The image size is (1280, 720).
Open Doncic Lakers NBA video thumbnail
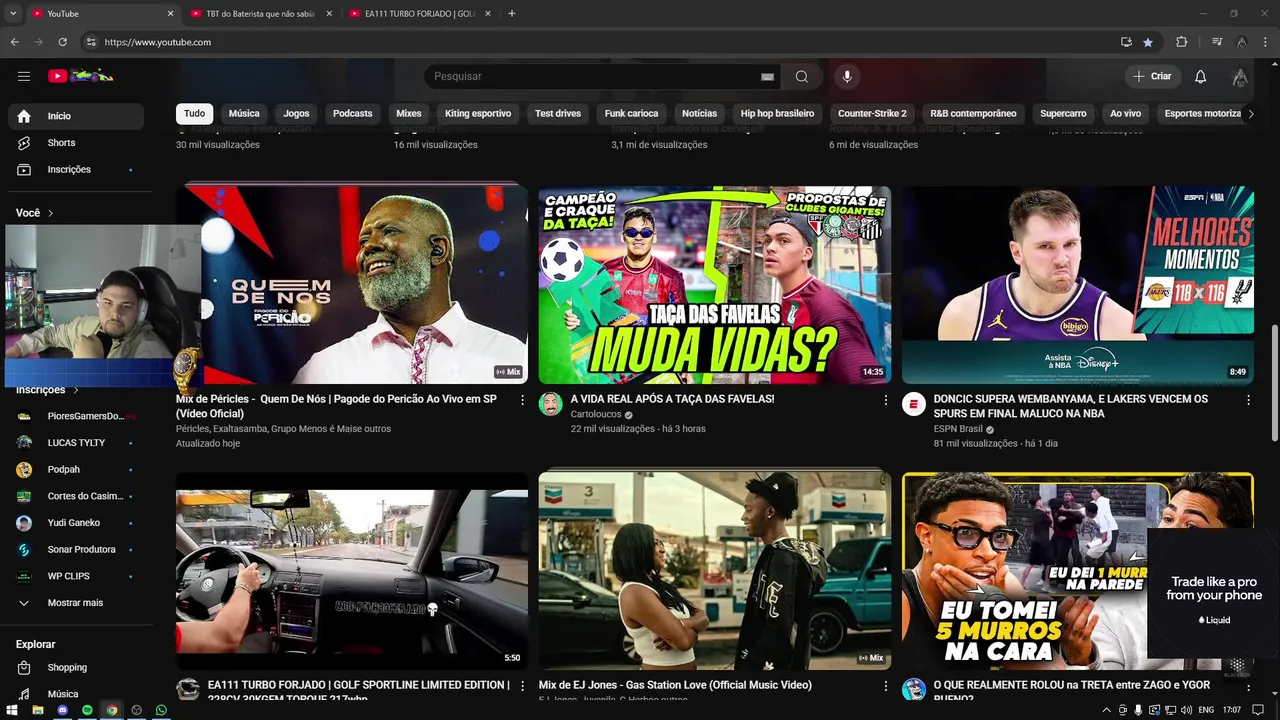pyautogui.click(x=1078, y=285)
